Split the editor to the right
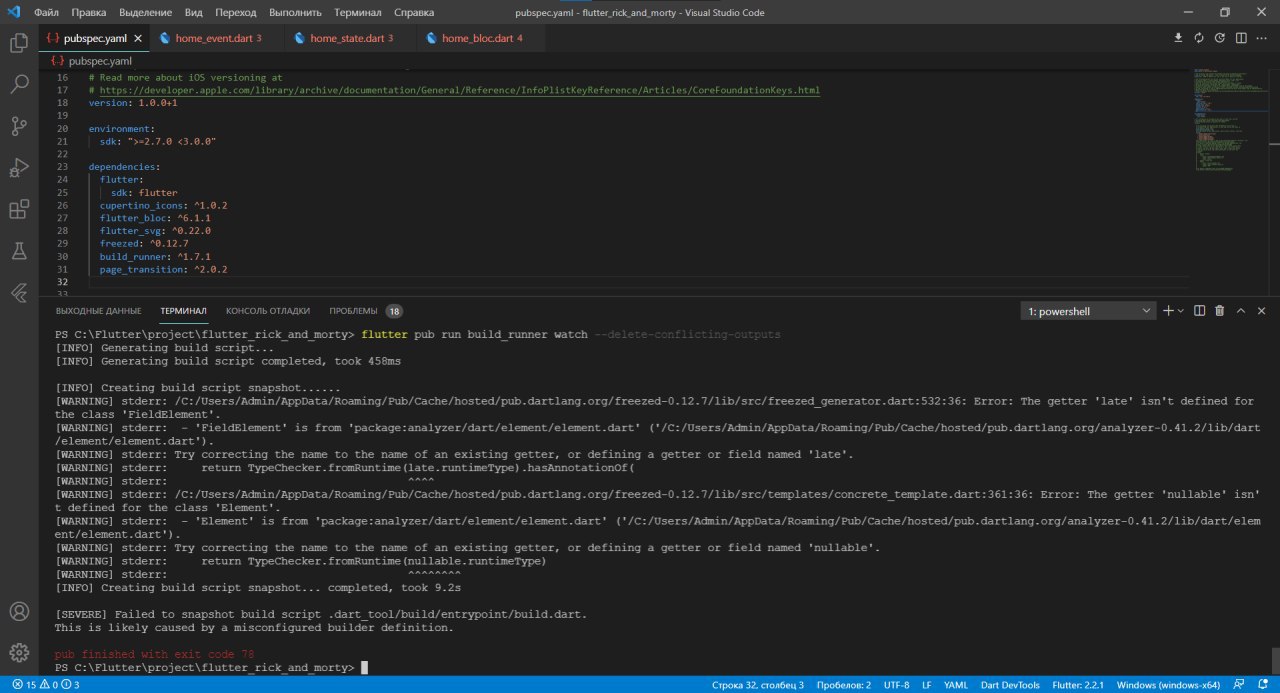Image resolution: width=1280 pixels, height=693 pixels. (1241, 38)
